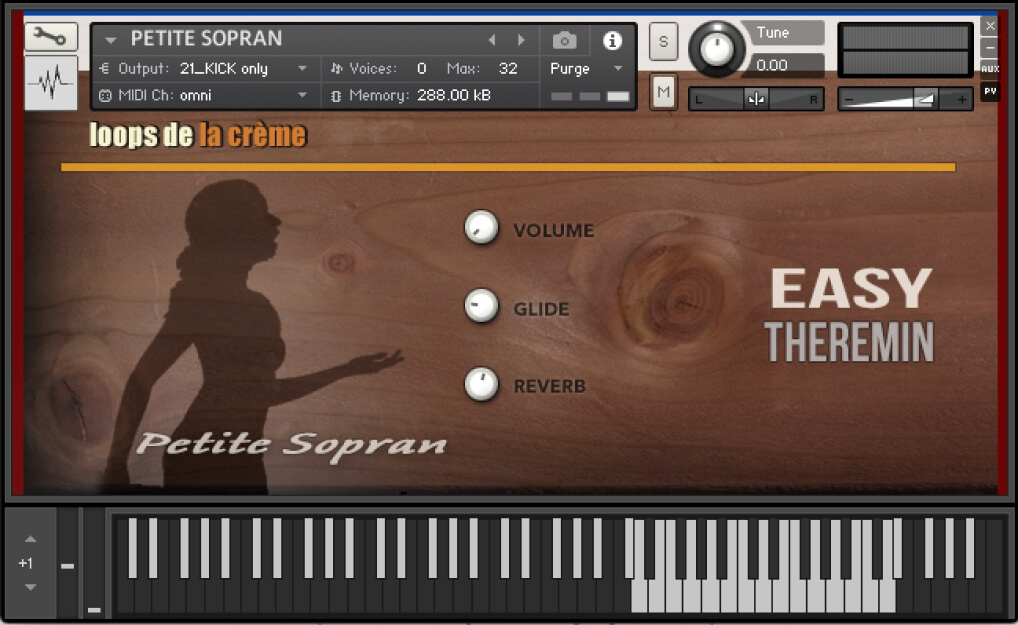The height and width of the screenshot is (625, 1018).
Task: Decrease volume with minus button
Action: tap(849, 100)
